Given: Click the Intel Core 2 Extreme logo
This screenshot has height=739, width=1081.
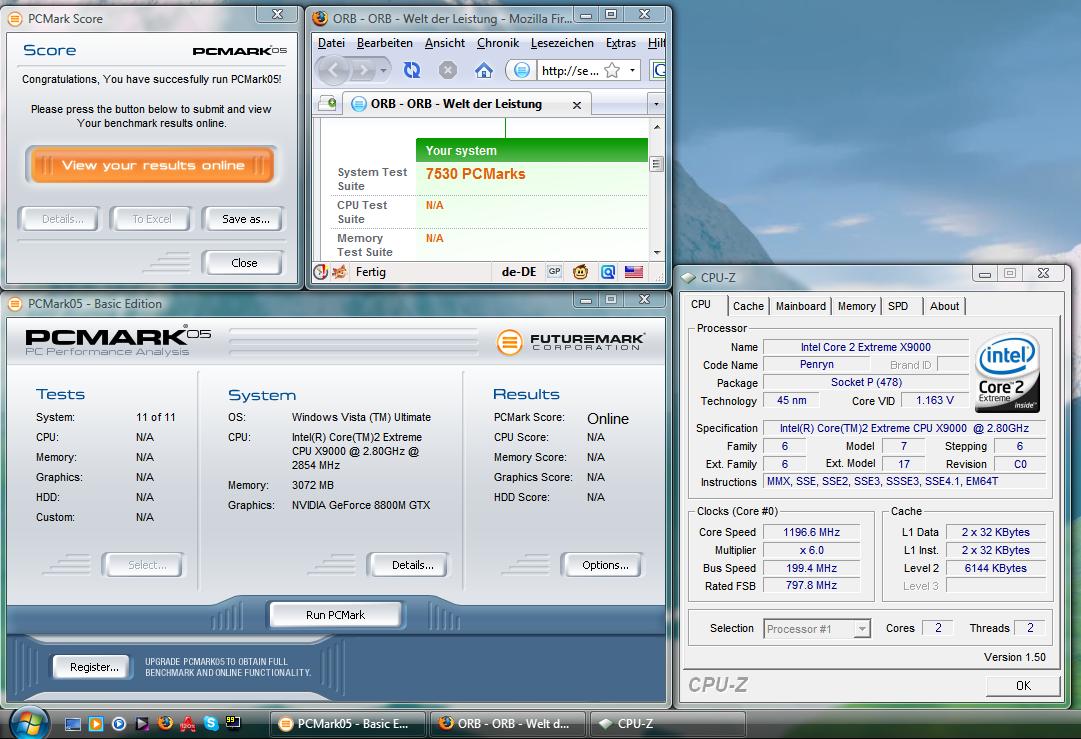Looking at the screenshot, I should coord(1007,373).
